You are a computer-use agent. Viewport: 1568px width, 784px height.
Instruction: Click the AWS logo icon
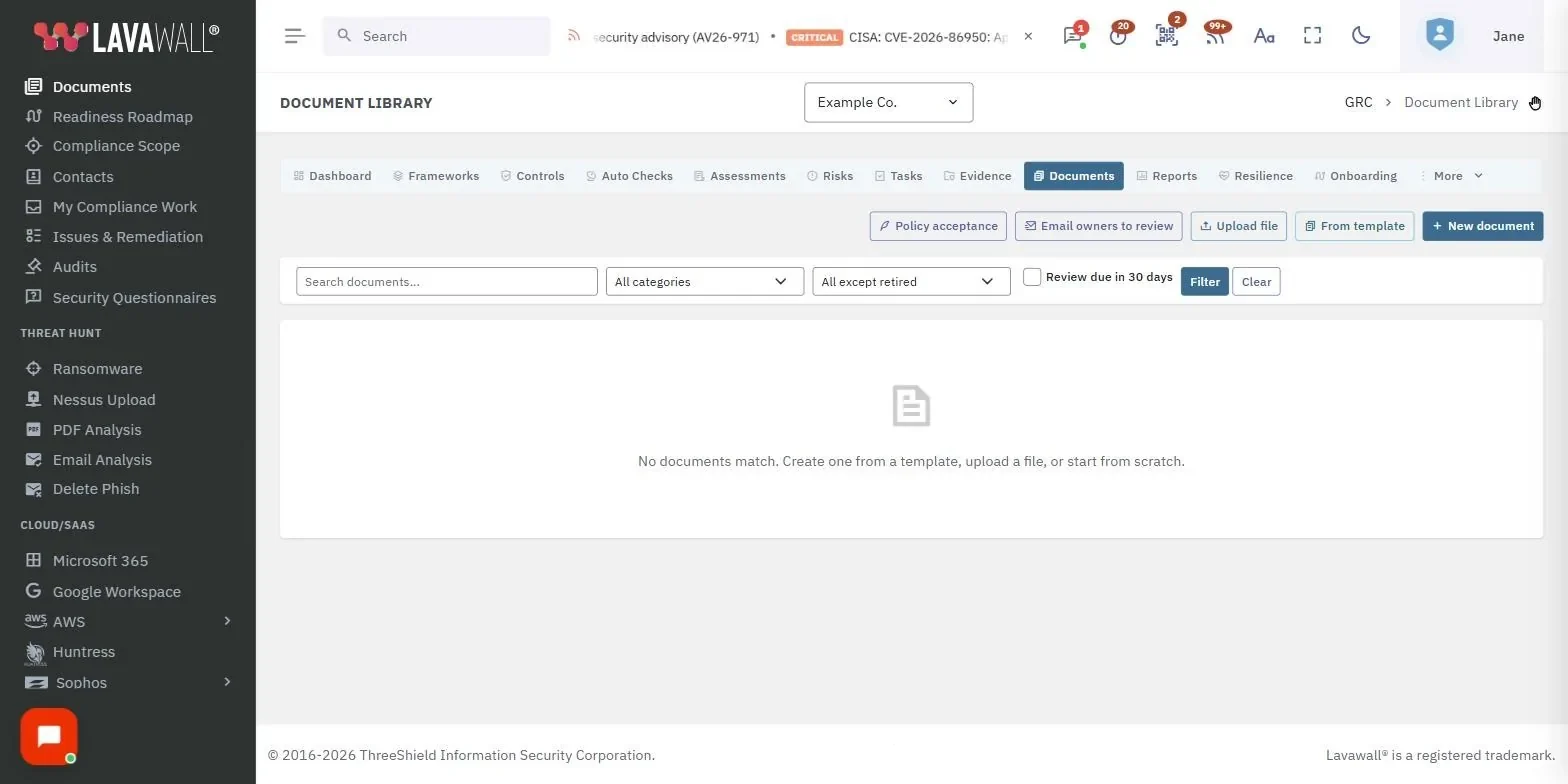tap(35, 621)
